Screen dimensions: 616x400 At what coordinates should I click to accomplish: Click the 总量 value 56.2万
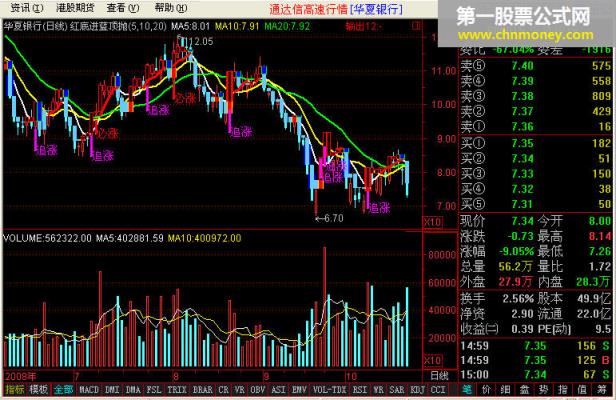[515, 266]
